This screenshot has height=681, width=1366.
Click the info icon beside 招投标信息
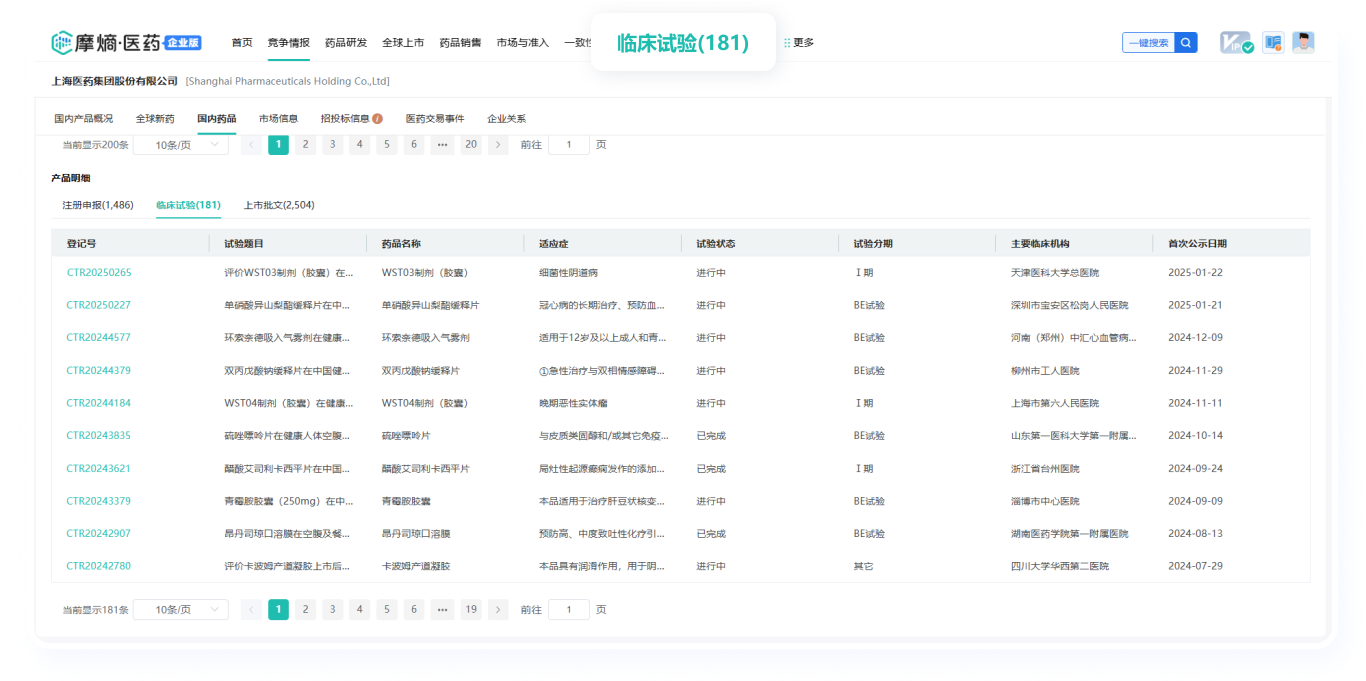pyautogui.click(x=378, y=118)
